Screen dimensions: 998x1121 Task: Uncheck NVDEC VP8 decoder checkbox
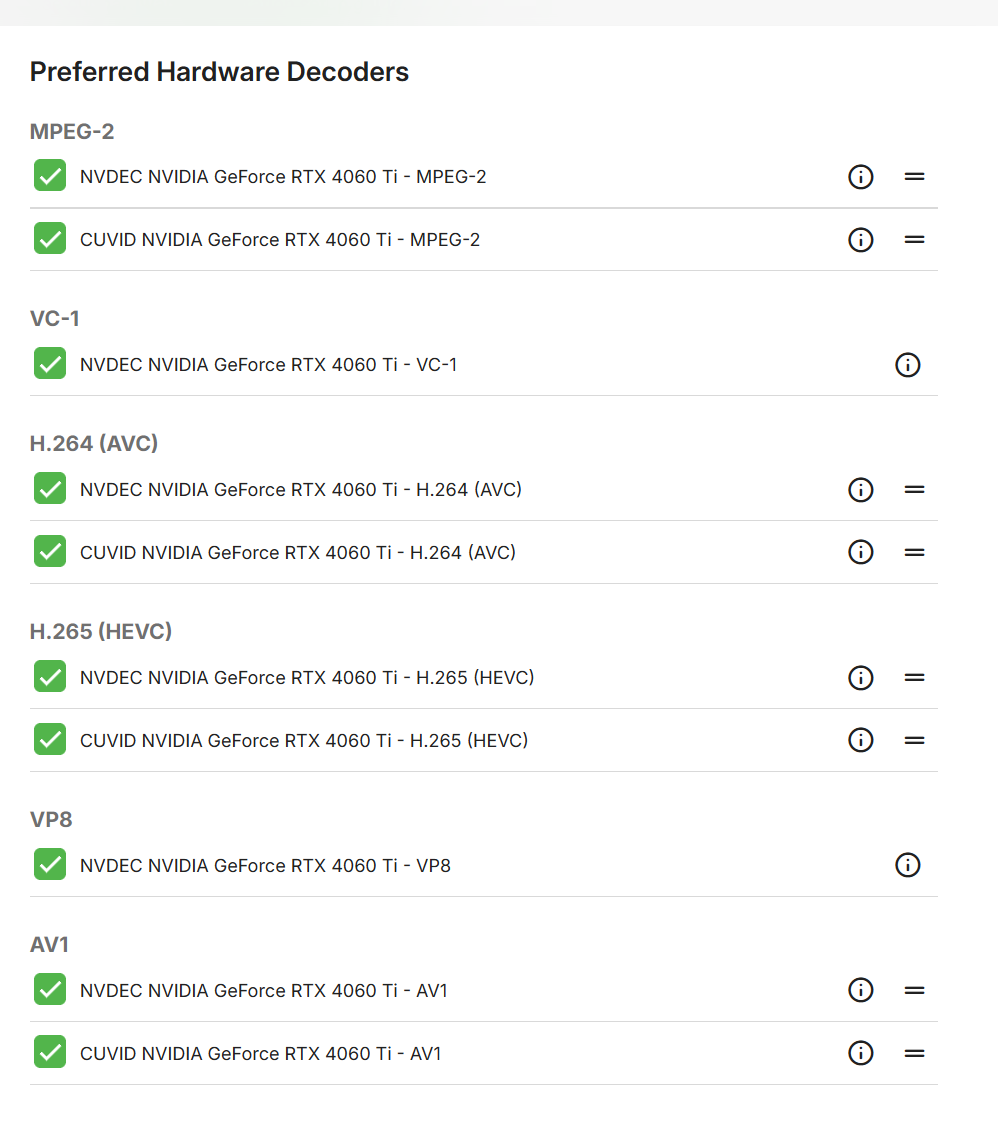pos(50,864)
